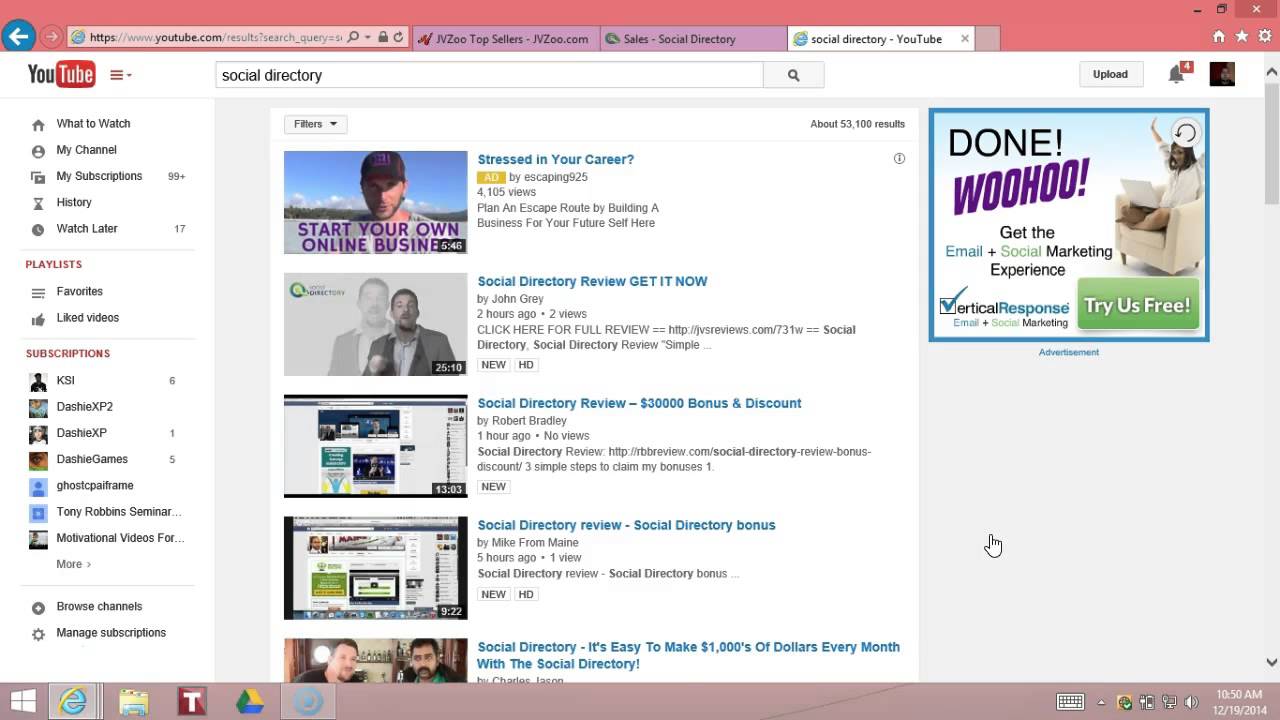Viewport: 1280px width, 720px height.
Task: Open the KSI channel subscription
Action: [65, 380]
